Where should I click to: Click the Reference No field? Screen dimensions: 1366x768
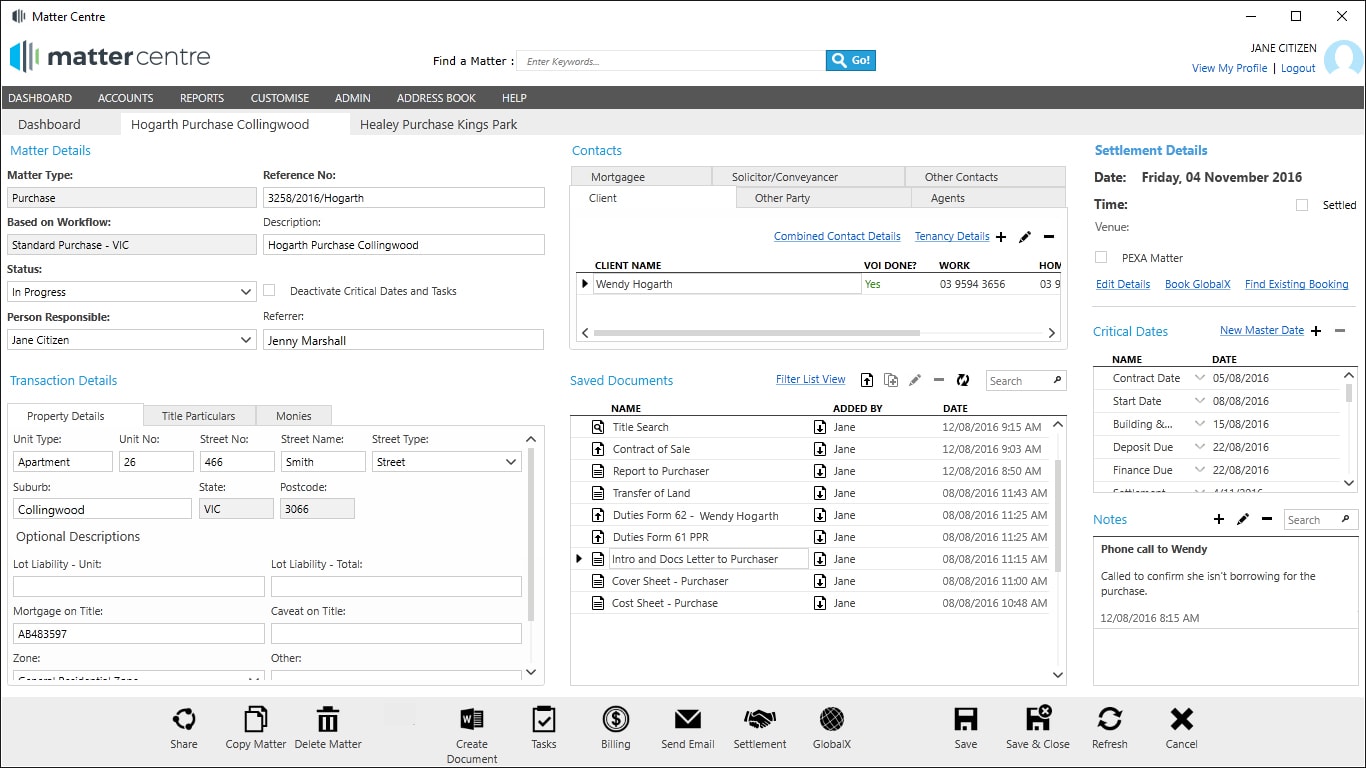(404, 198)
